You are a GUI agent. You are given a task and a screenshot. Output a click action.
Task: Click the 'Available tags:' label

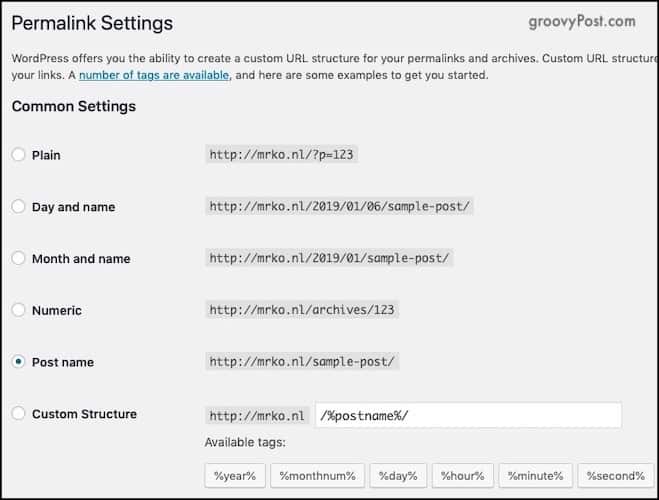(x=245, y=442)
